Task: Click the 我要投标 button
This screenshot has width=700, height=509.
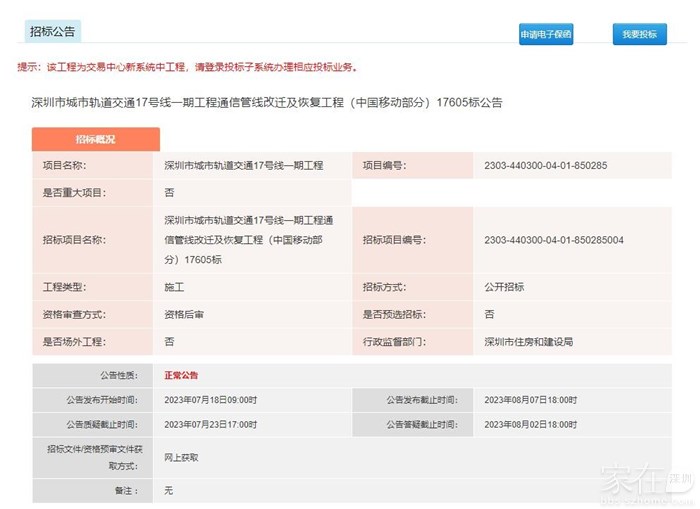Action: (639, 34)
